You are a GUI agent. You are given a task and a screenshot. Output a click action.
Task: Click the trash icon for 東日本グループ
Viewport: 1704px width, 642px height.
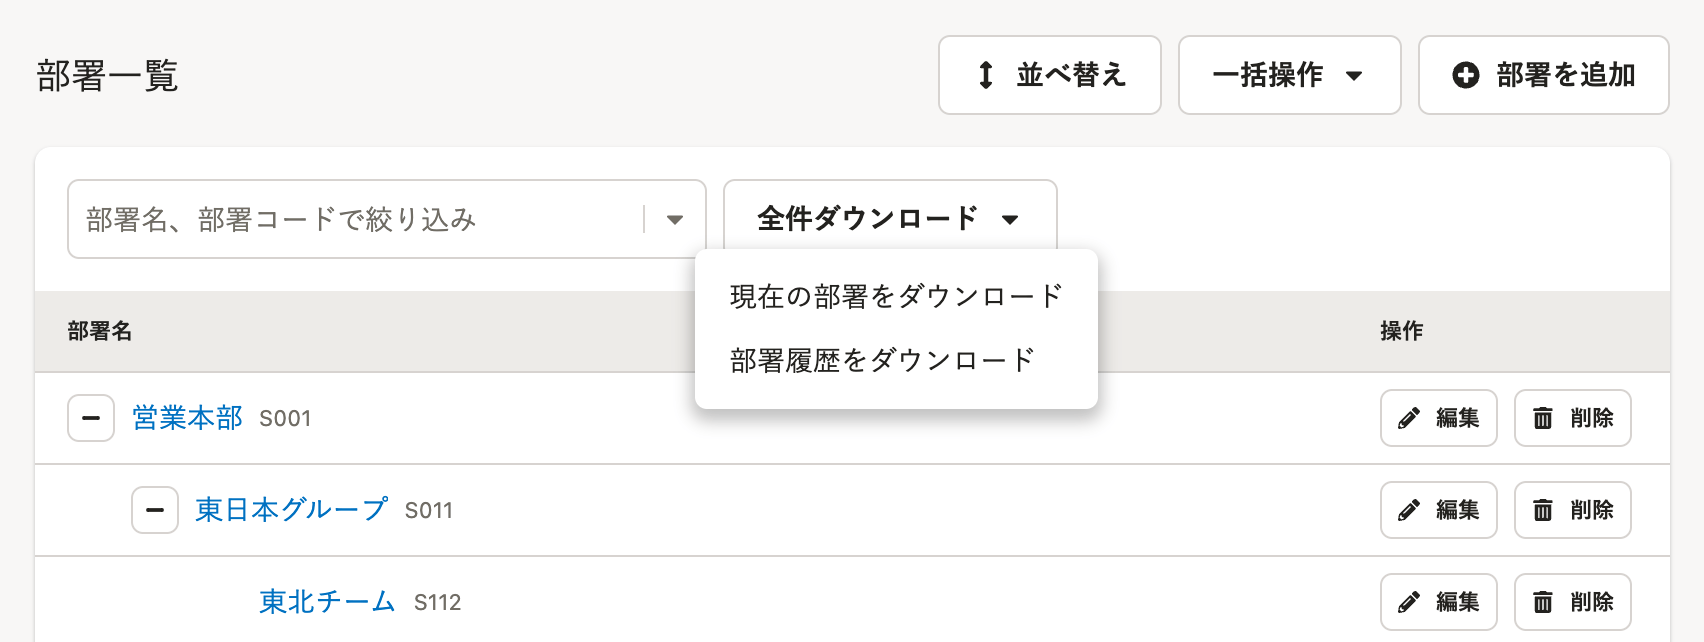point(1543,510)
